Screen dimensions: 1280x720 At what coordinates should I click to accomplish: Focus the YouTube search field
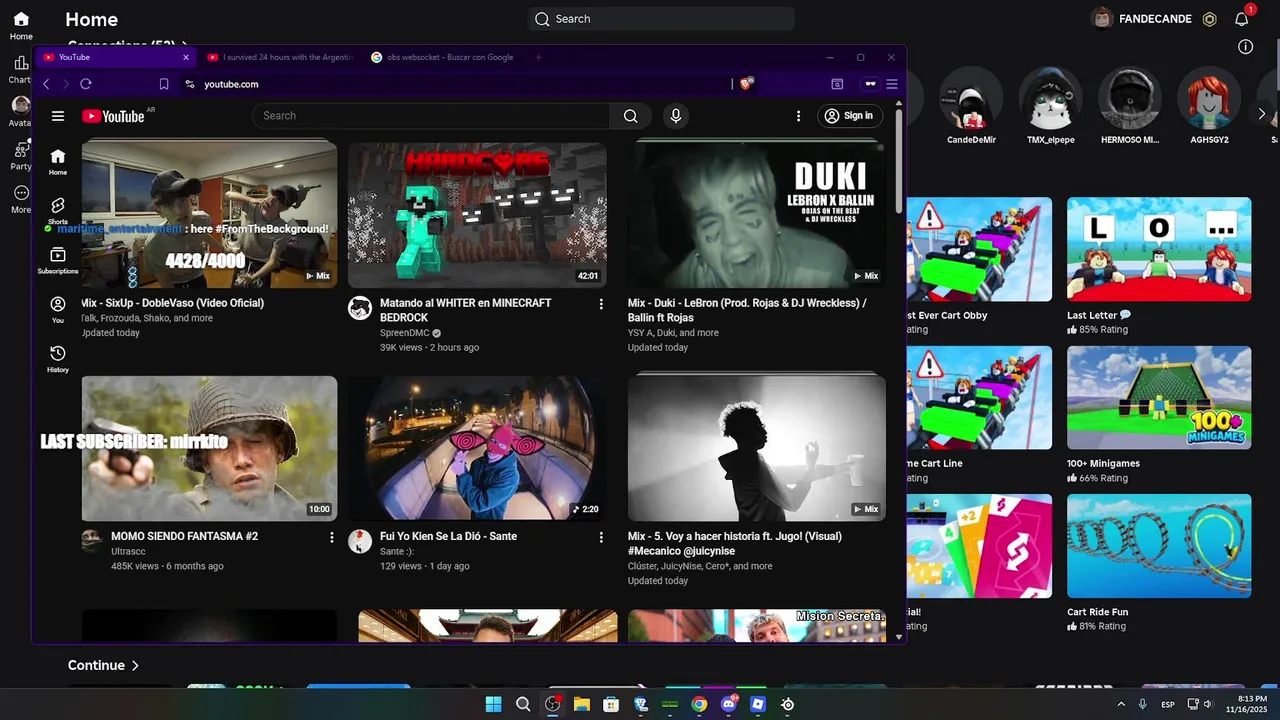click(x=431, y=116)
